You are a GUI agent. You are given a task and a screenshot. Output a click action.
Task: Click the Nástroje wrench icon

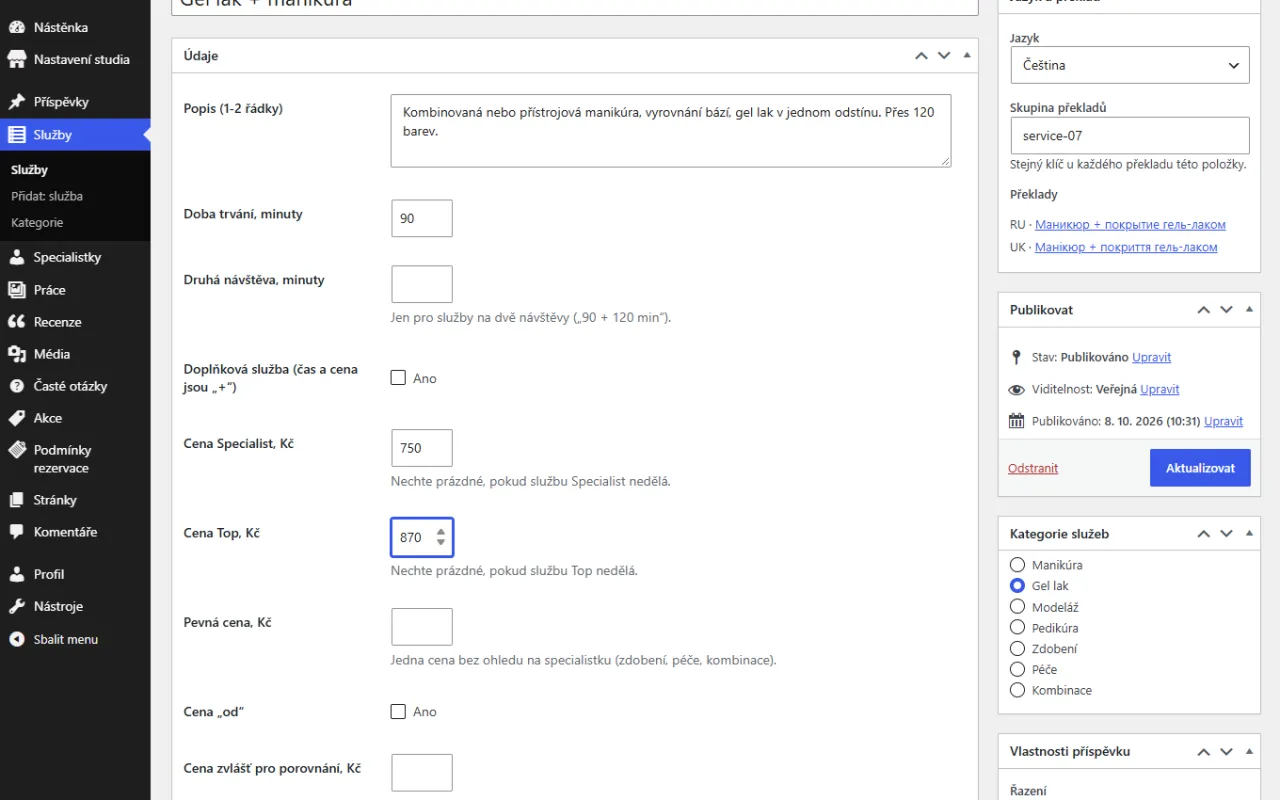16,606
